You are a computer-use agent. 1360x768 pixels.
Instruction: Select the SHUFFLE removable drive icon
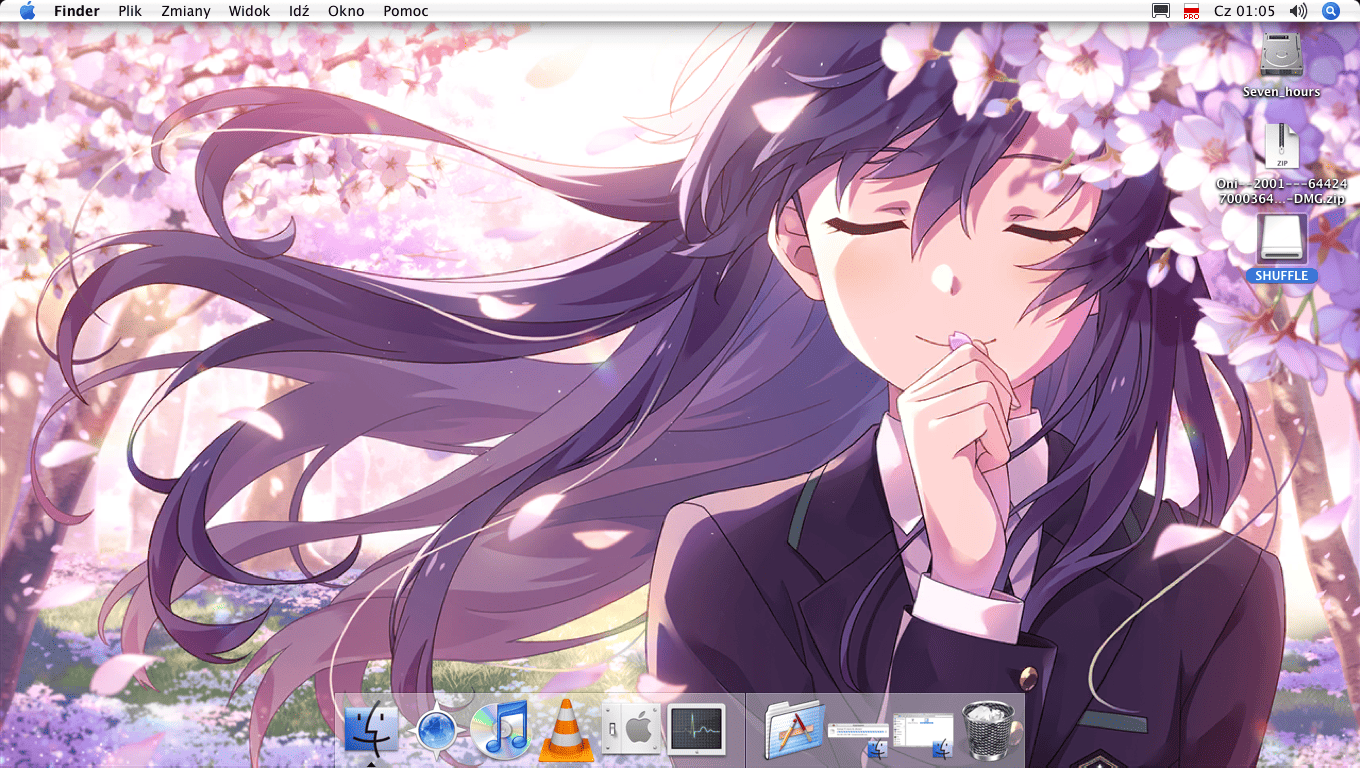1281,240
